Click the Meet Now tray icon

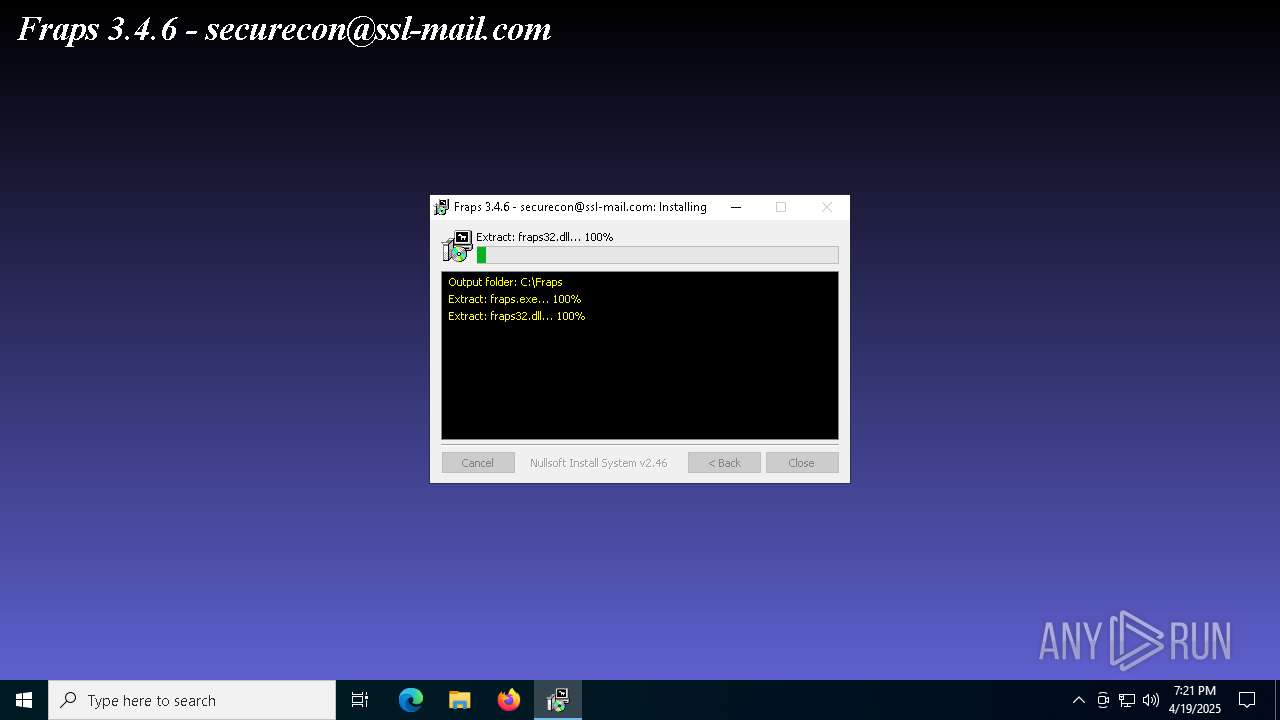click(1103, 700)
